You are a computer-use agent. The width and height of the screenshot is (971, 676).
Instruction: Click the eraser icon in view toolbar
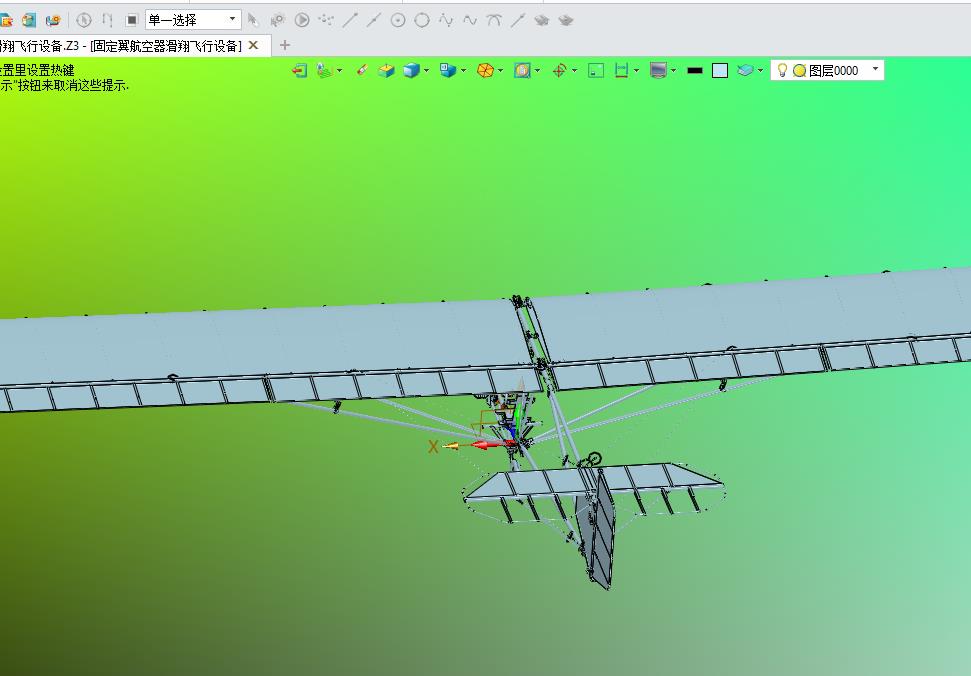[362, 71]
